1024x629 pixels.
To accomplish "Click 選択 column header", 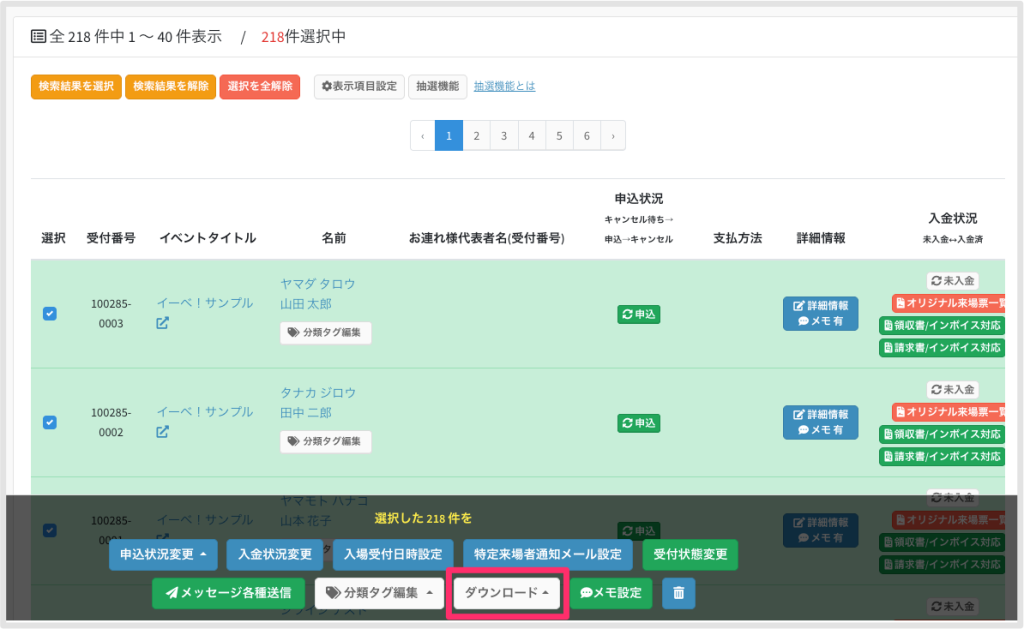I will click(x=54, y=238).
